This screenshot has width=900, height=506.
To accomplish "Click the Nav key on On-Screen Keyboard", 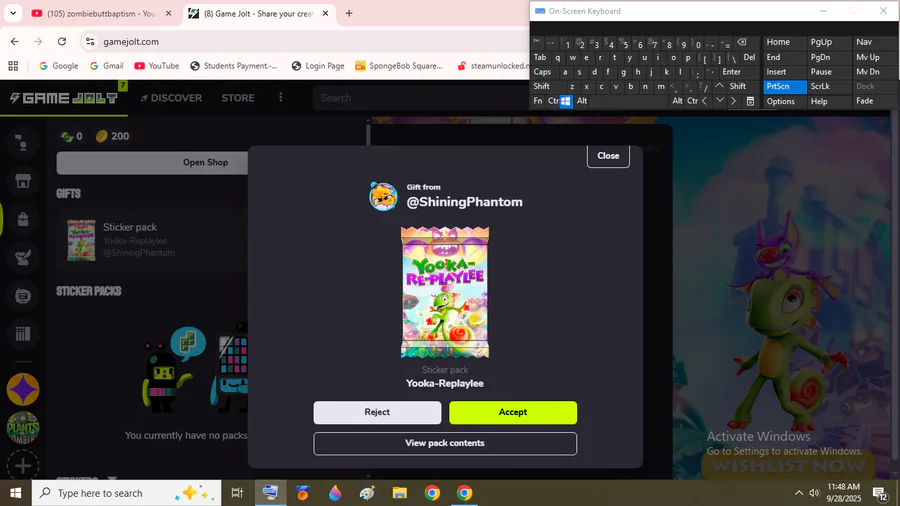I will click(874, 42).
